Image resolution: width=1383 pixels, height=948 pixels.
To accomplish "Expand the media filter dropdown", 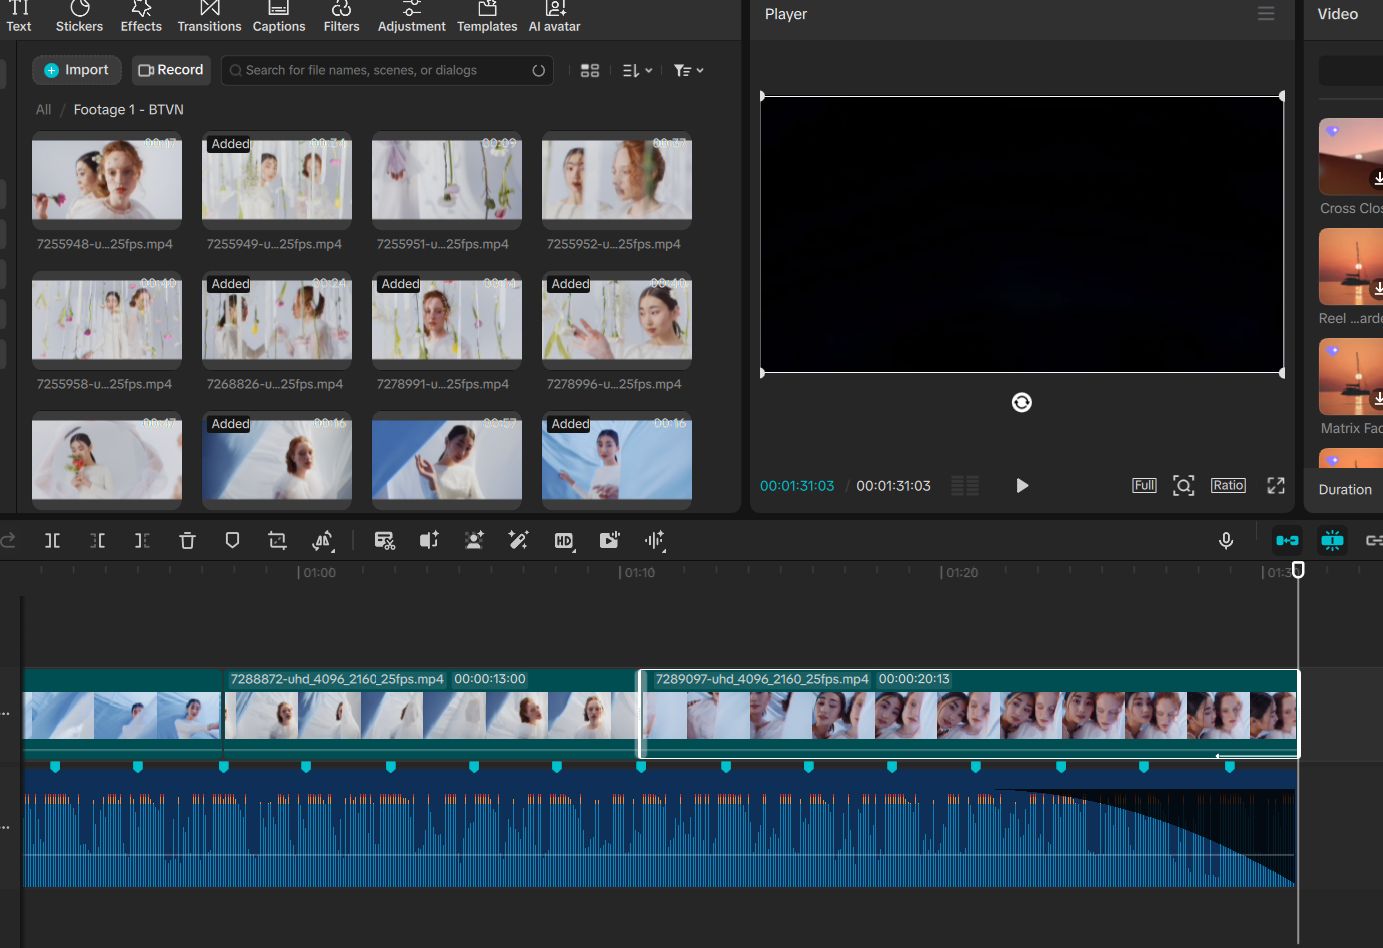I will click(x=688, y=70).
